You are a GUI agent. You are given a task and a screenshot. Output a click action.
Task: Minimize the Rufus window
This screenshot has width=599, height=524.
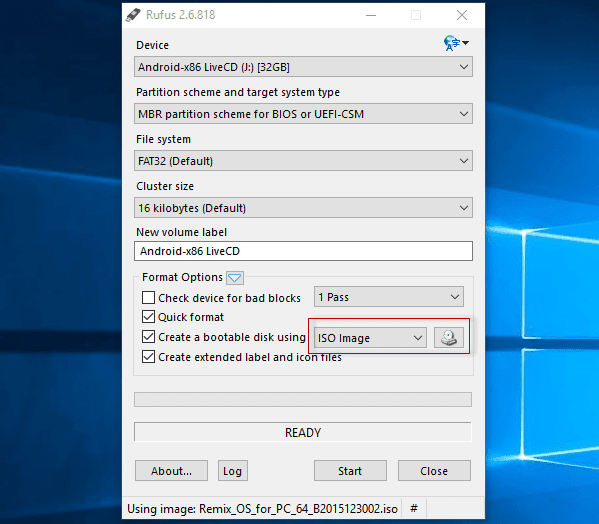371,15
